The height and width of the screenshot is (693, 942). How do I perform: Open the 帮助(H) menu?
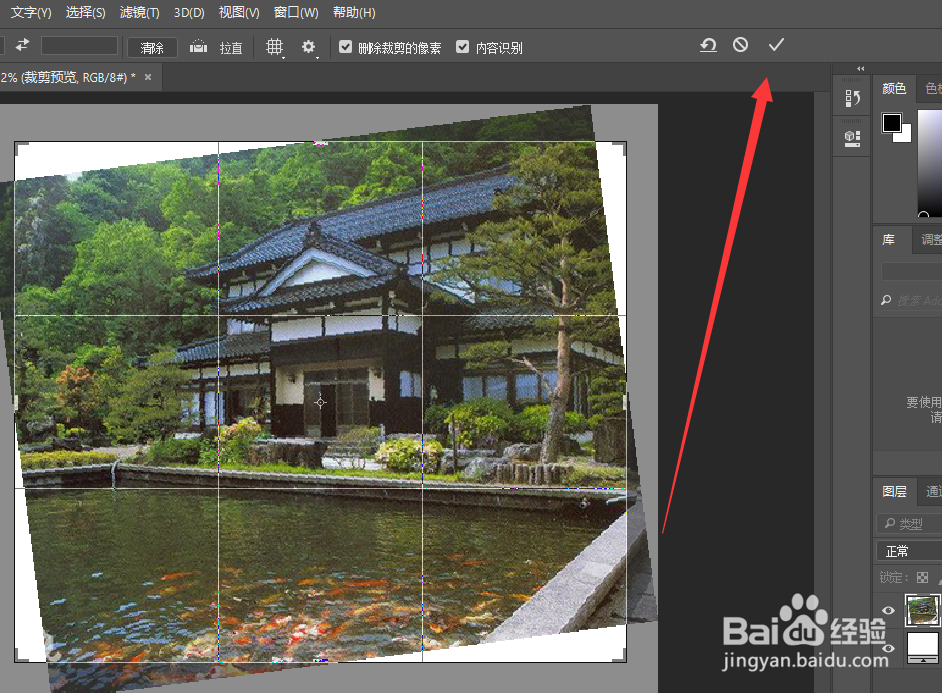[354, 13]
